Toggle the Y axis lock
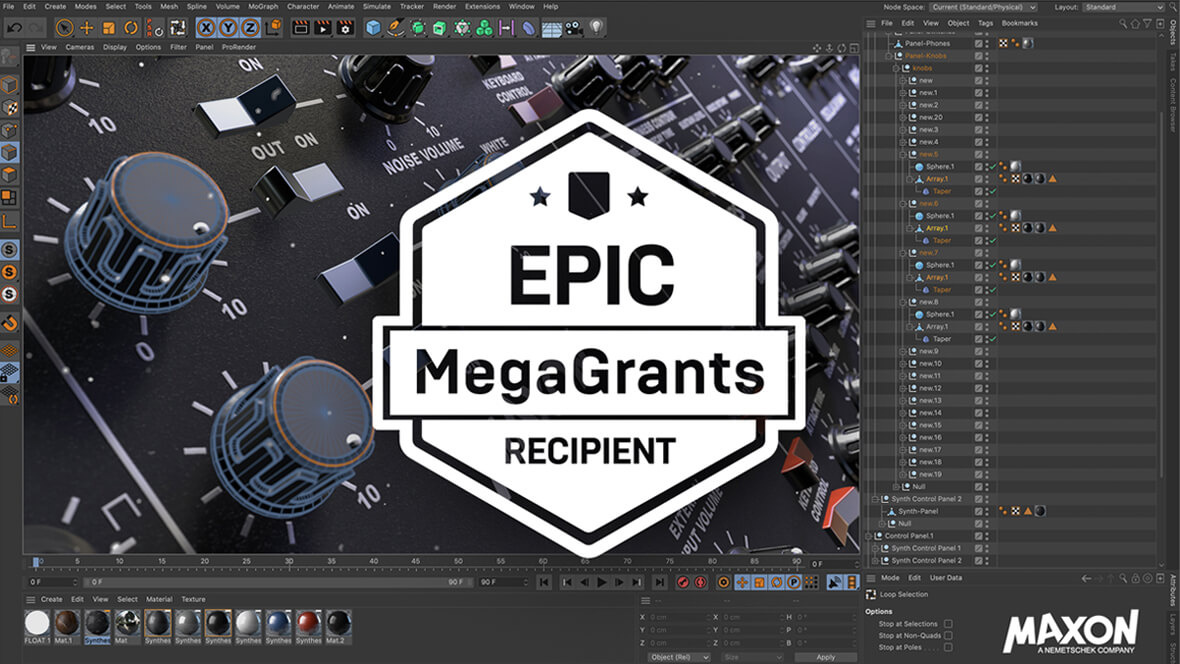This screenshot has width=1180, height=664. pos(228,28)
